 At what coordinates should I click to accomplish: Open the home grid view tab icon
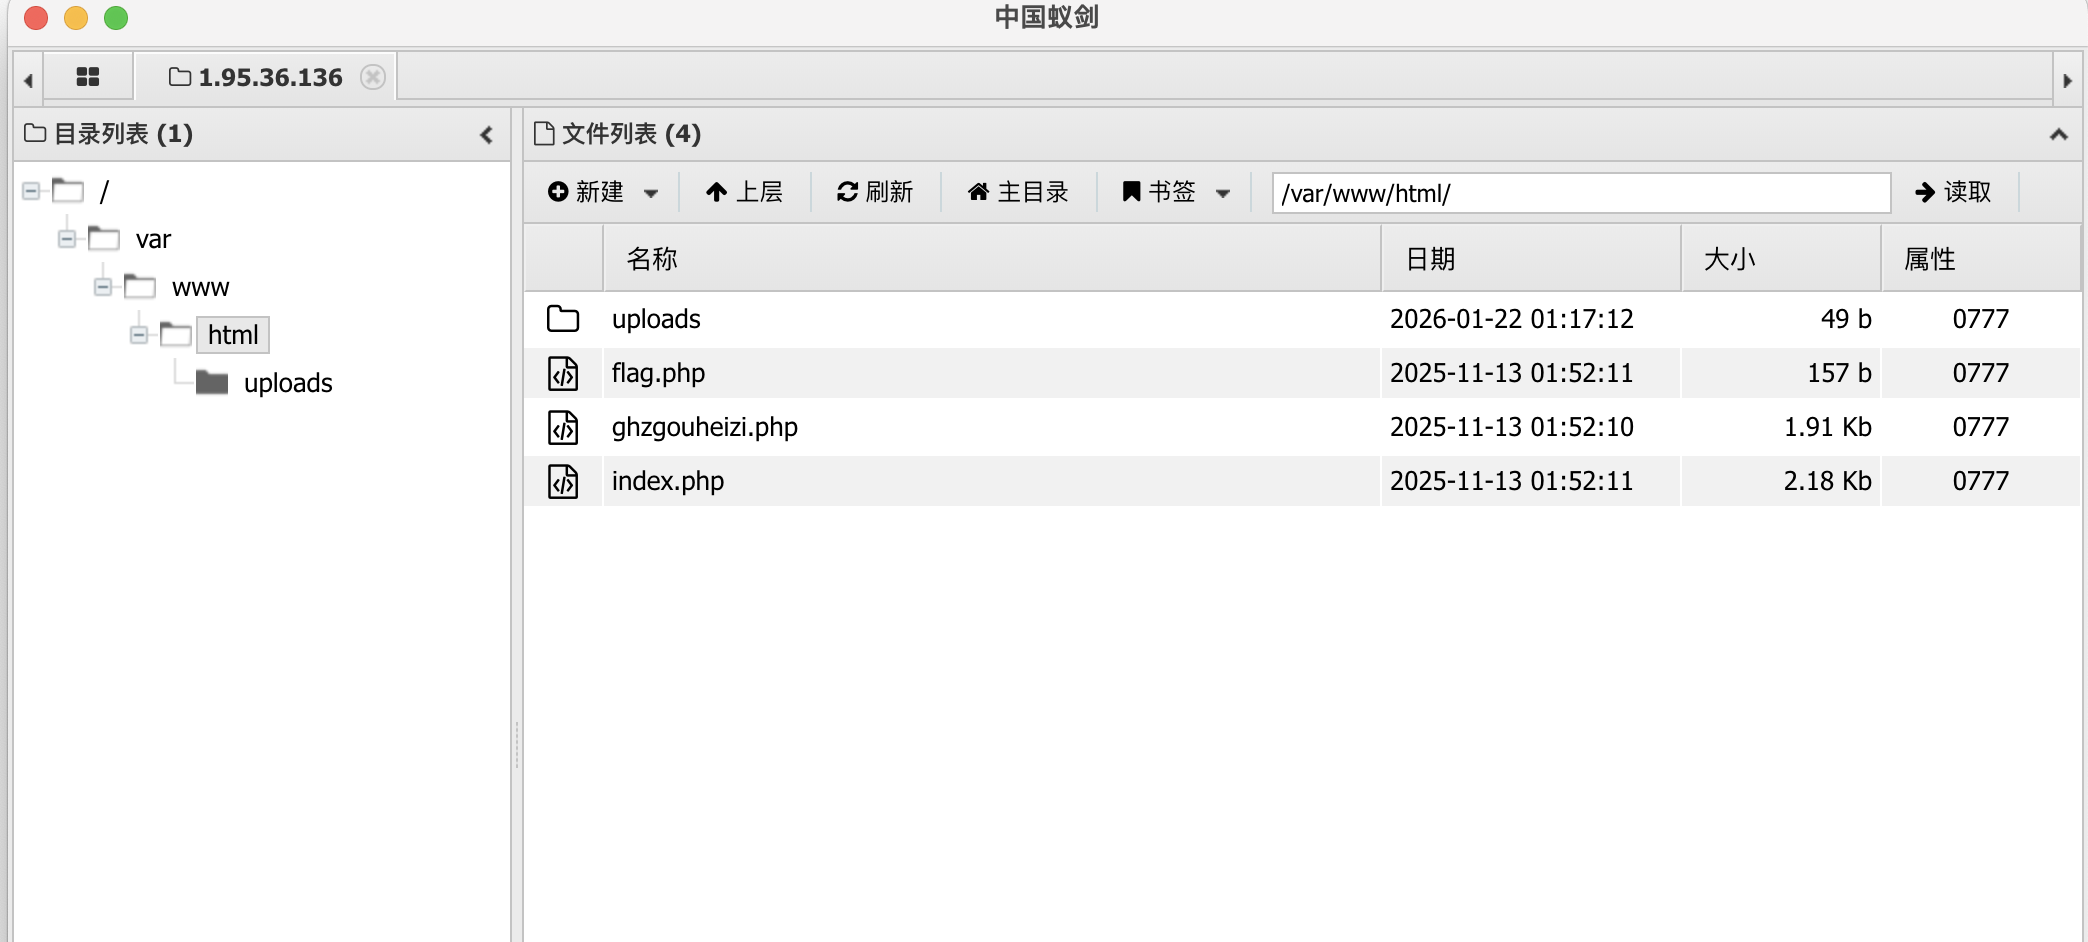coord(88,77)
